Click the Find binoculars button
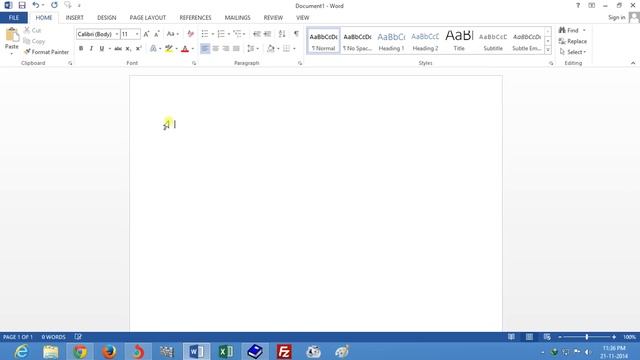640x360 pixels. click(x=569, y=30)
